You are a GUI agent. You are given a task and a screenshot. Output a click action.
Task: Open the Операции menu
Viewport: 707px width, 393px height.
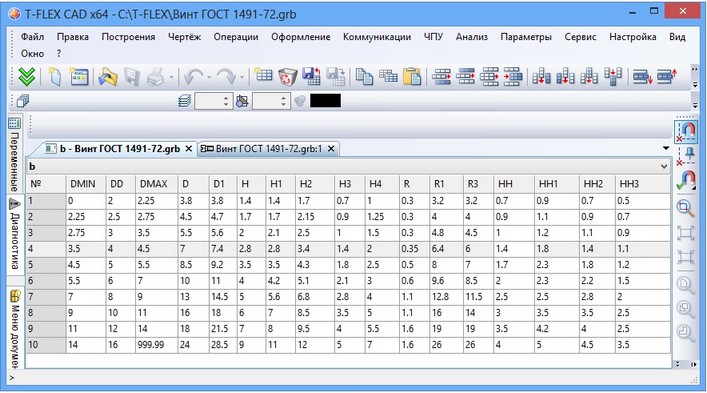(x=236, y=37)
